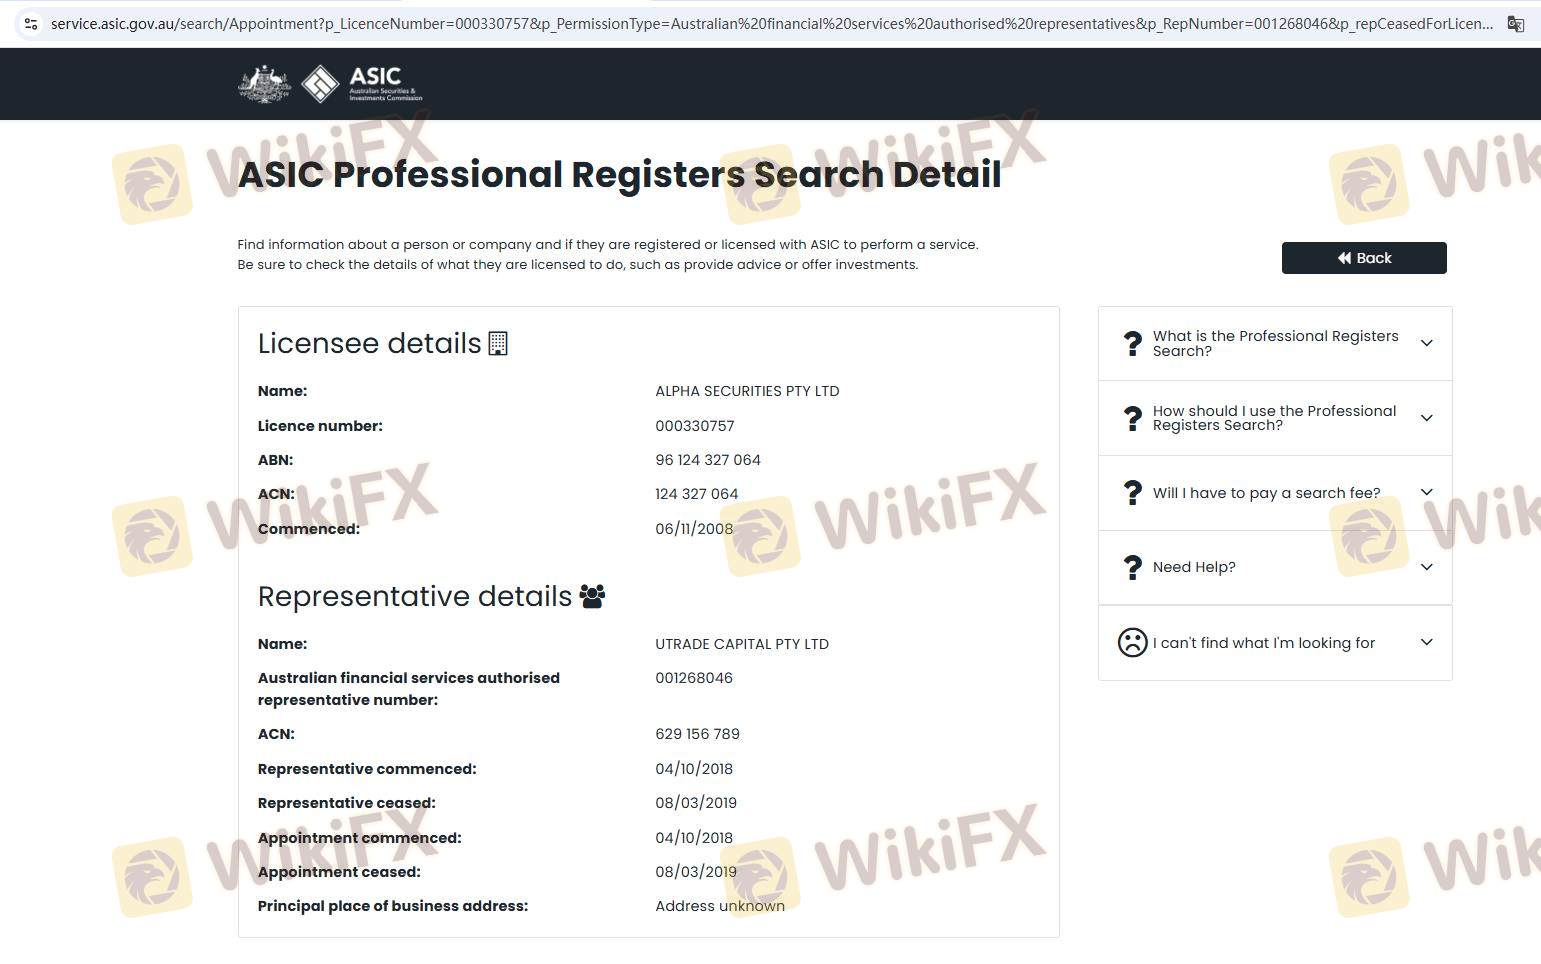This screenshot has width=1541, height=964.
Task: Open the Need Help? chevron
Action: (1426, 567)
